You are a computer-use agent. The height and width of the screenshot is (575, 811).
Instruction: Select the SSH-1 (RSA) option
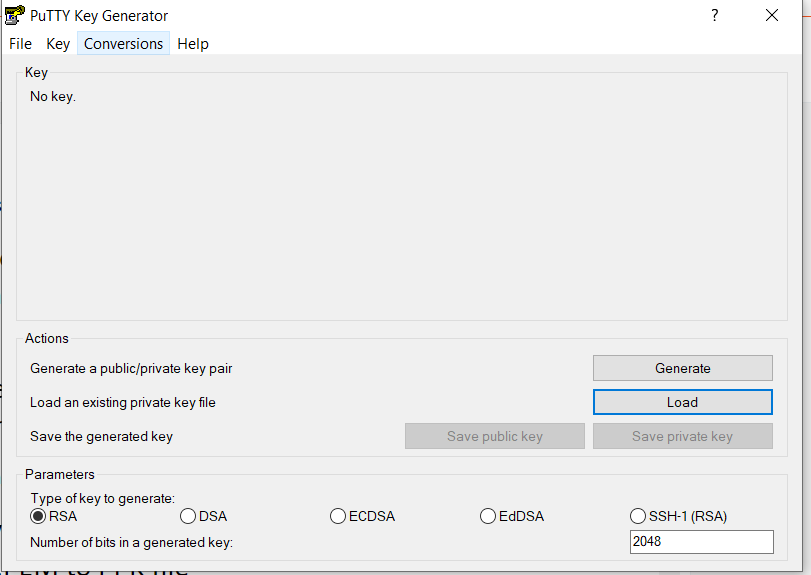(638, 516)
